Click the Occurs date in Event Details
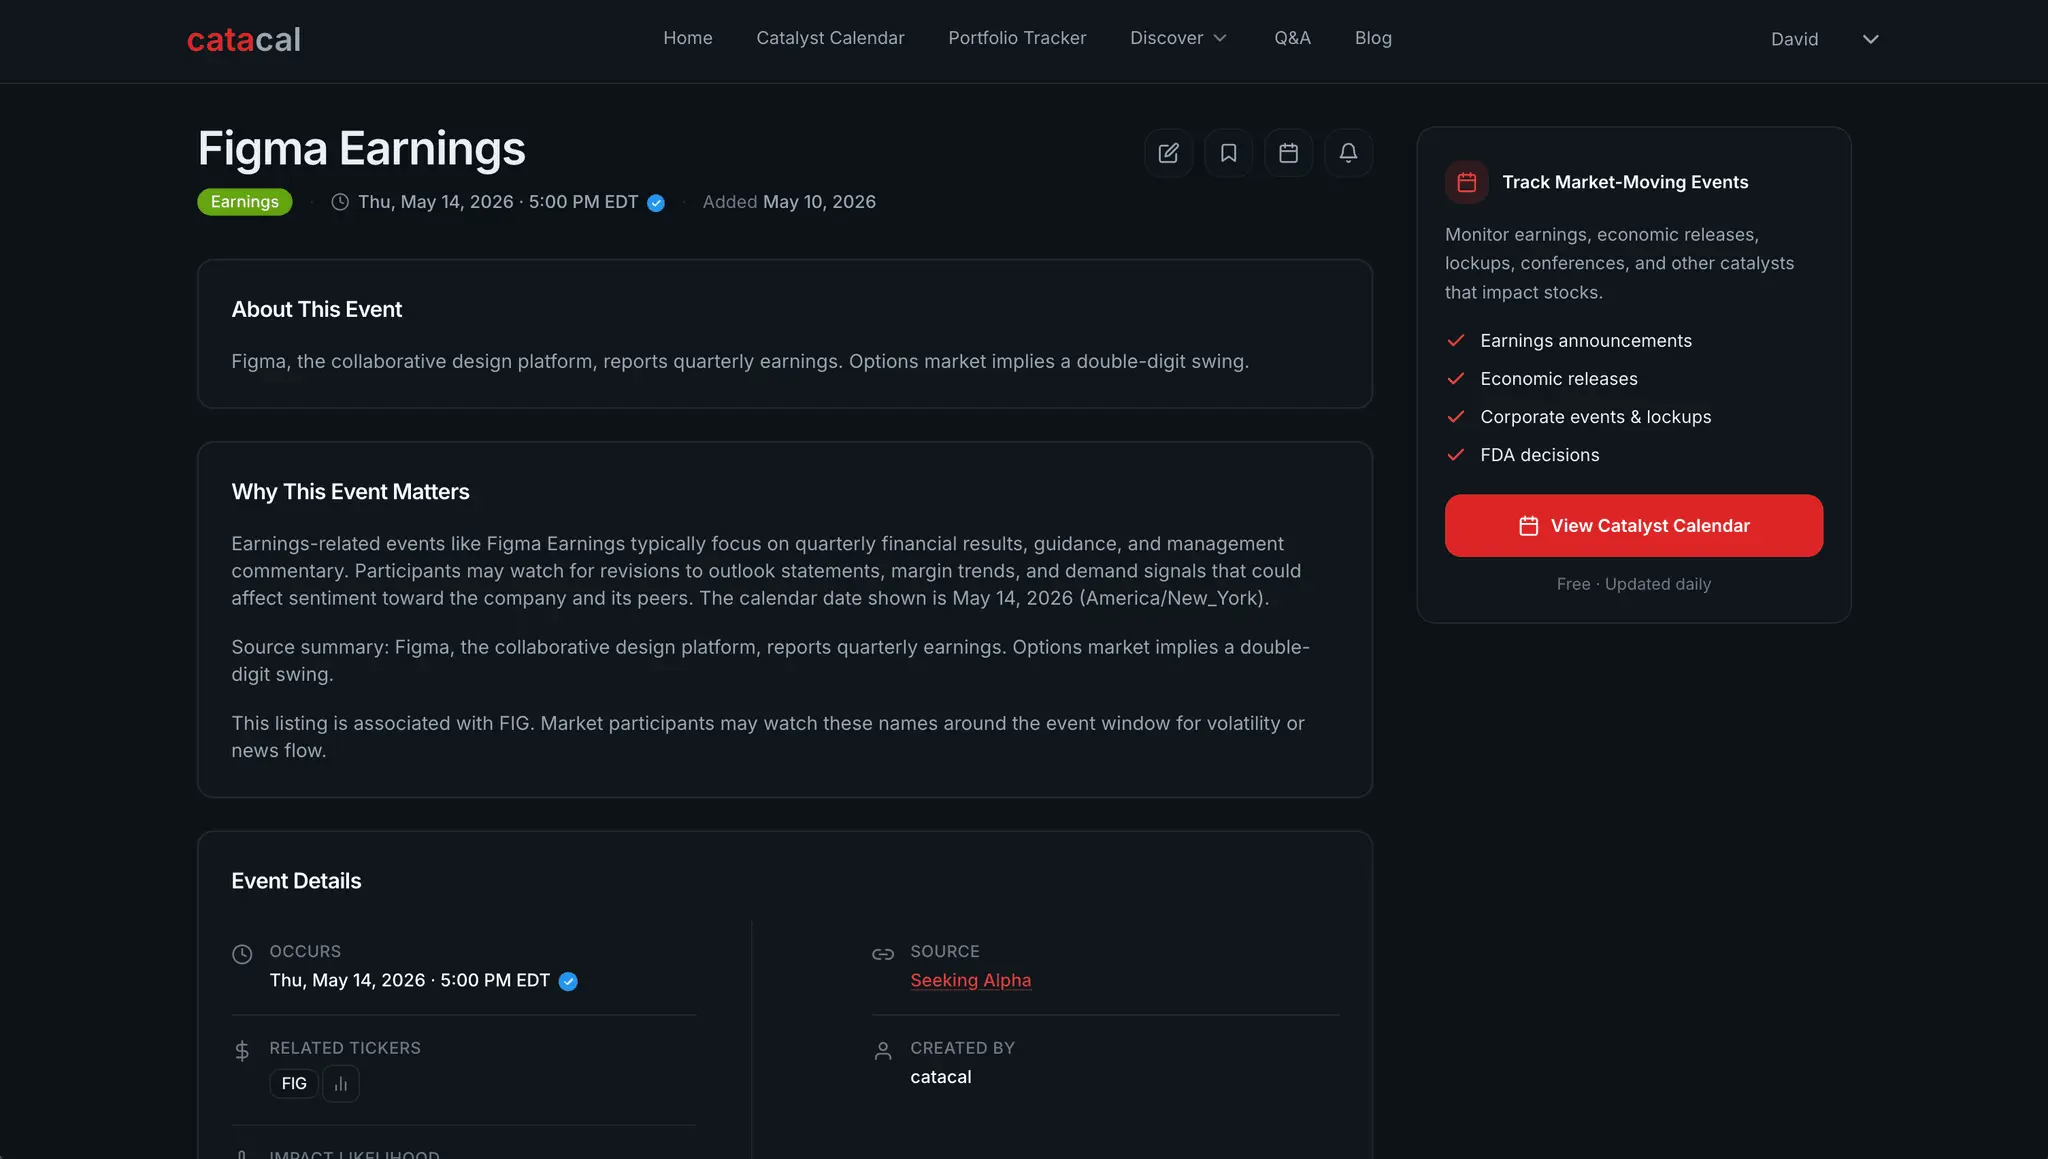The height and width of the screenshot is (1159, 2048). tap(410, 981)
